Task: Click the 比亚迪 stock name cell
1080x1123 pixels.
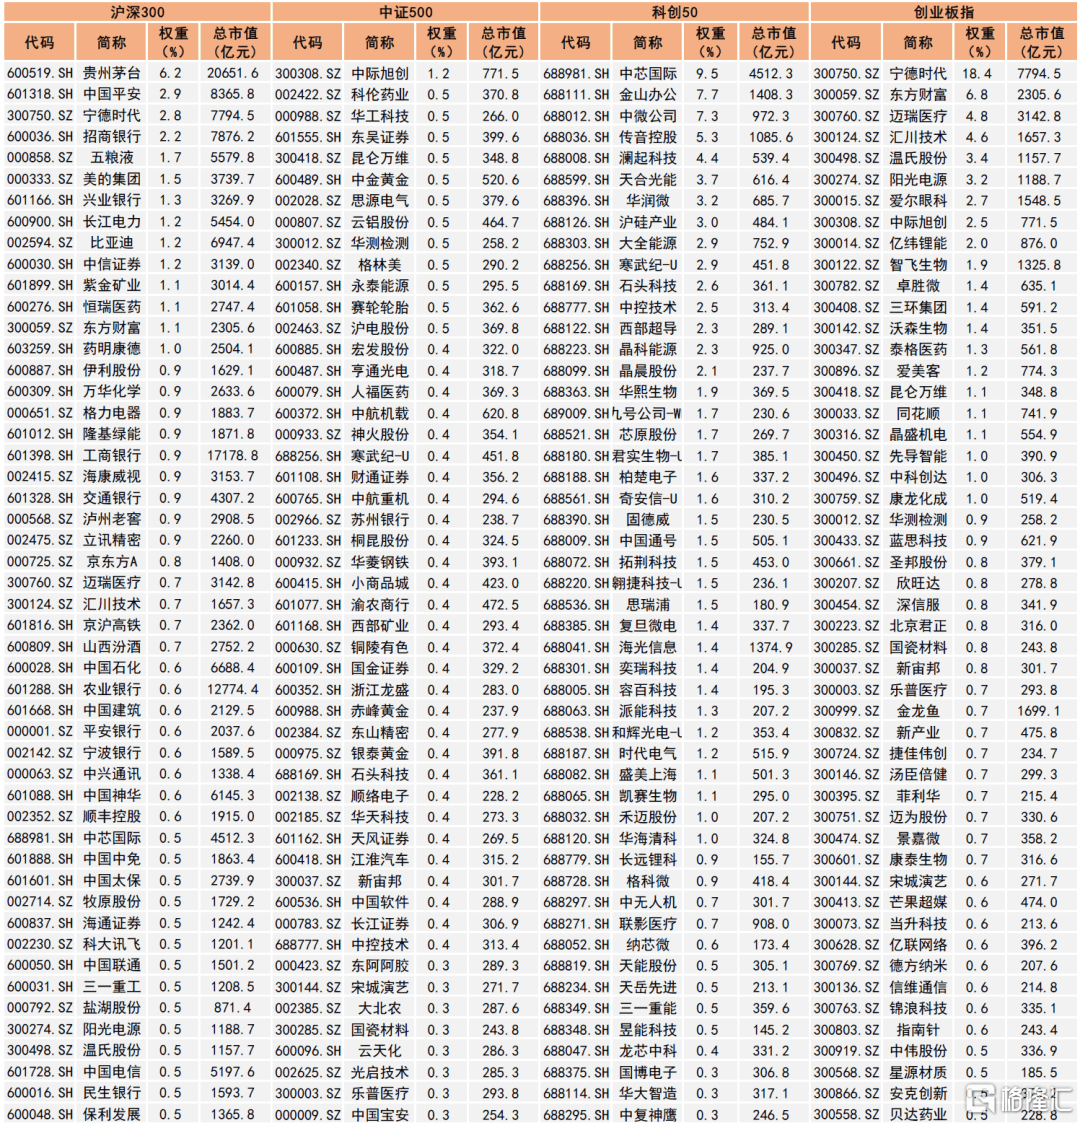Action: click(x=112, y=243)
